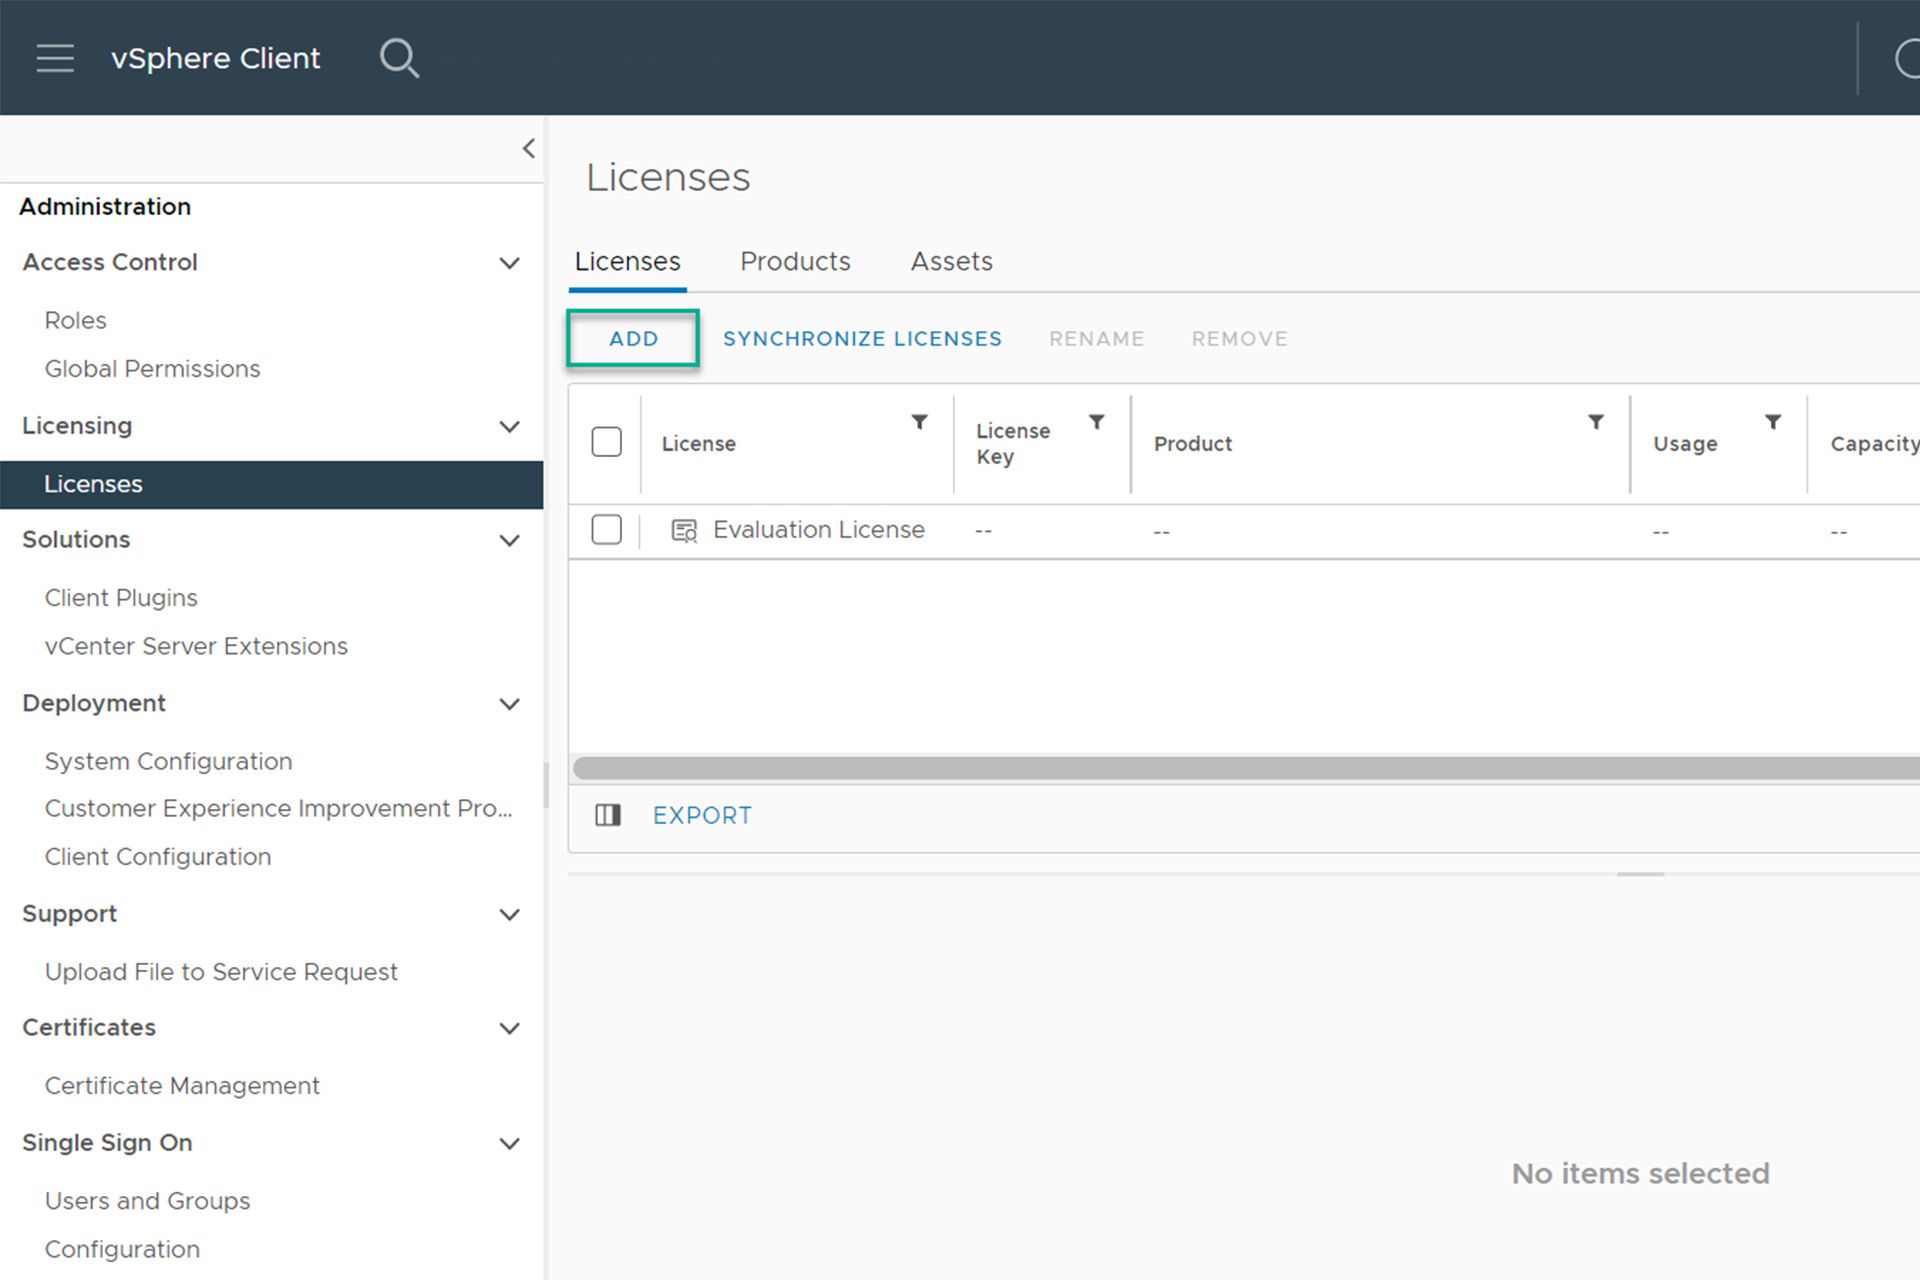Viewport: 1920px width, 1280px height.
Task: Click the License column header
Action: (x=698, y=444)
